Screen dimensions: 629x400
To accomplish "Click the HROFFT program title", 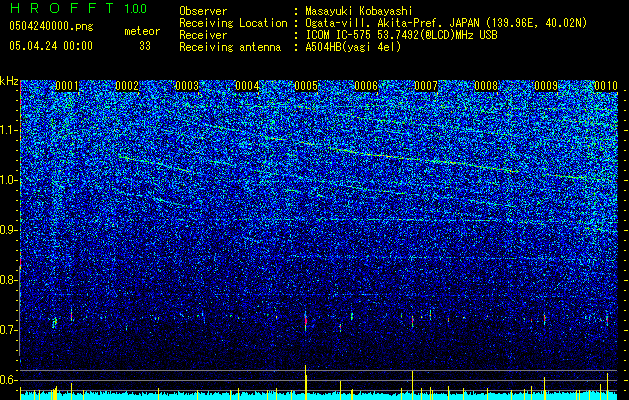I will (61, 8).
